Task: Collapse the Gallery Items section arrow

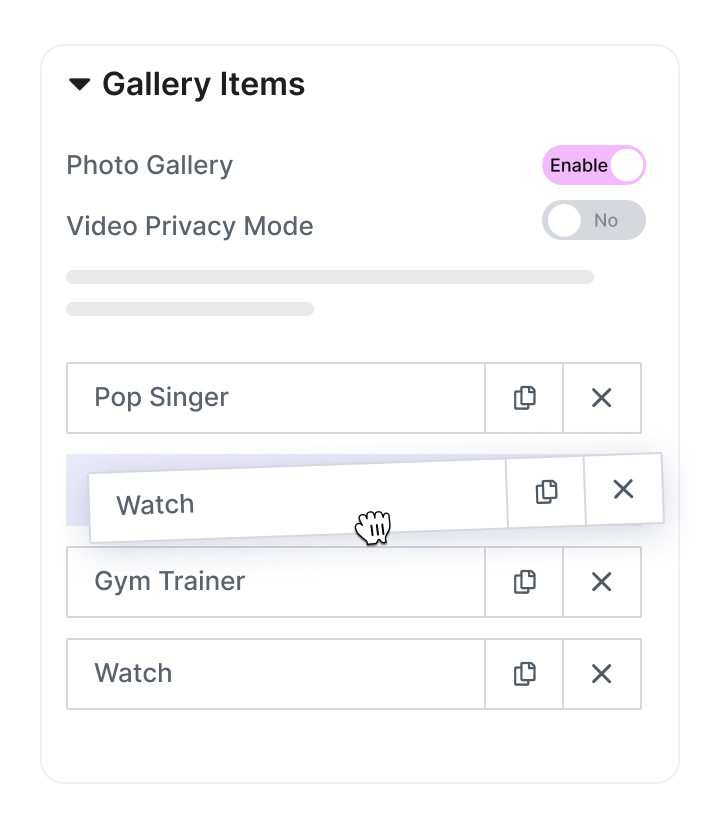Action: pyautogui.click(x=80, y=85)
